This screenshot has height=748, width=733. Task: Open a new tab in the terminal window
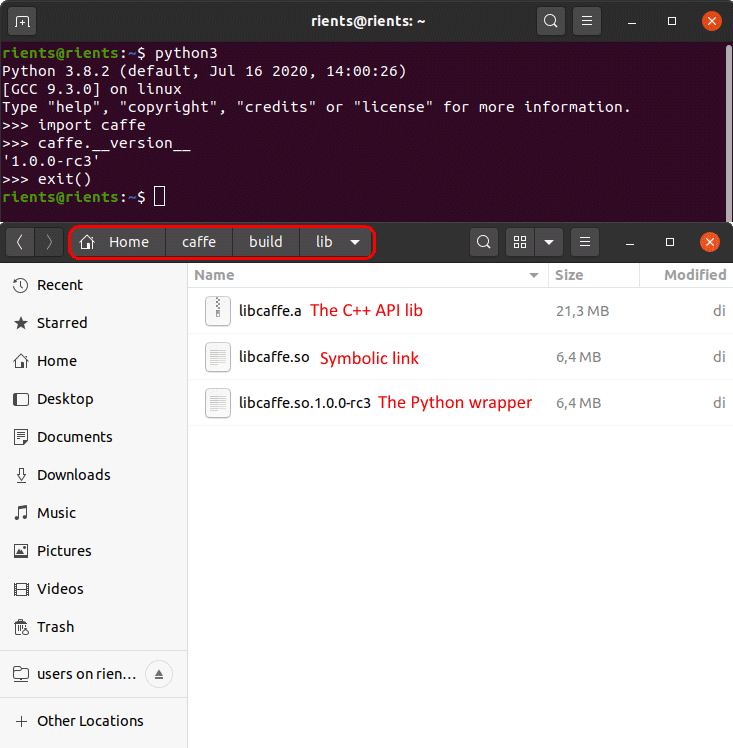(x=22, y=21)
